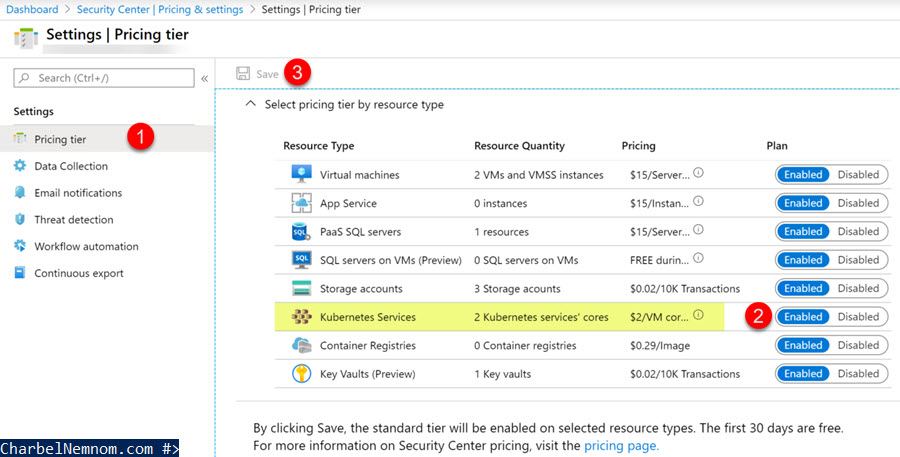Viewport: 900px width, 457px height.
Task: Disable the Container Registries plan
Action: 858,345
